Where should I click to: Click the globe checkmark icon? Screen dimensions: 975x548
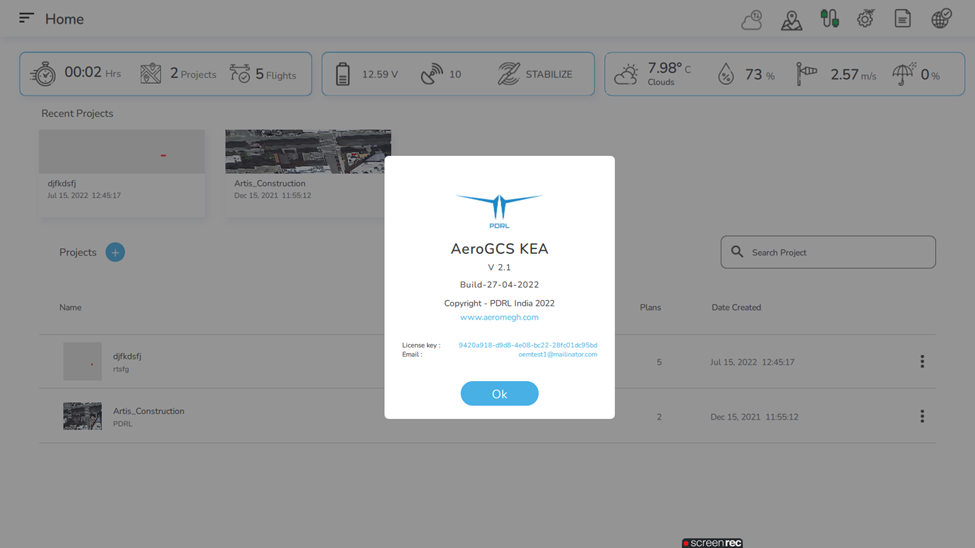(941, 19)
